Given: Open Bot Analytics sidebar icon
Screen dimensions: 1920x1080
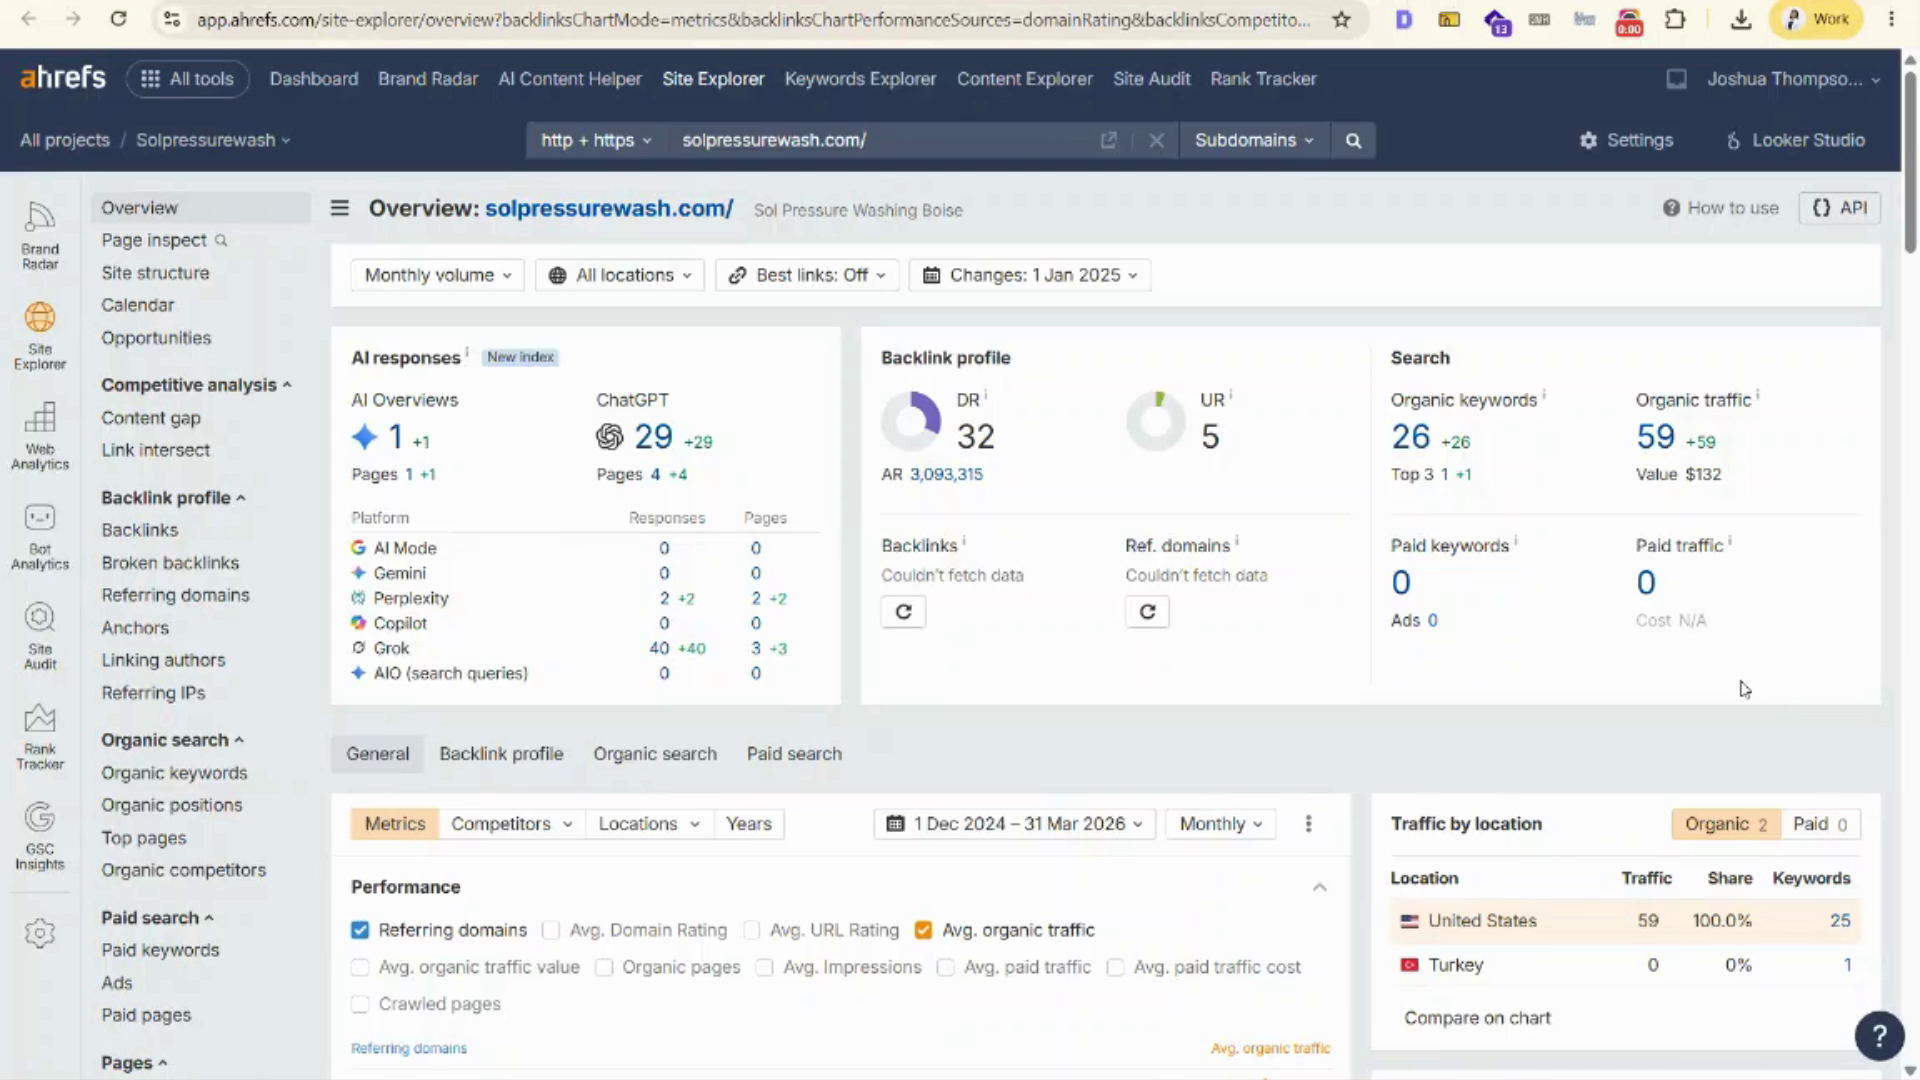Looking at the screenshot, I should coord(40,535).
